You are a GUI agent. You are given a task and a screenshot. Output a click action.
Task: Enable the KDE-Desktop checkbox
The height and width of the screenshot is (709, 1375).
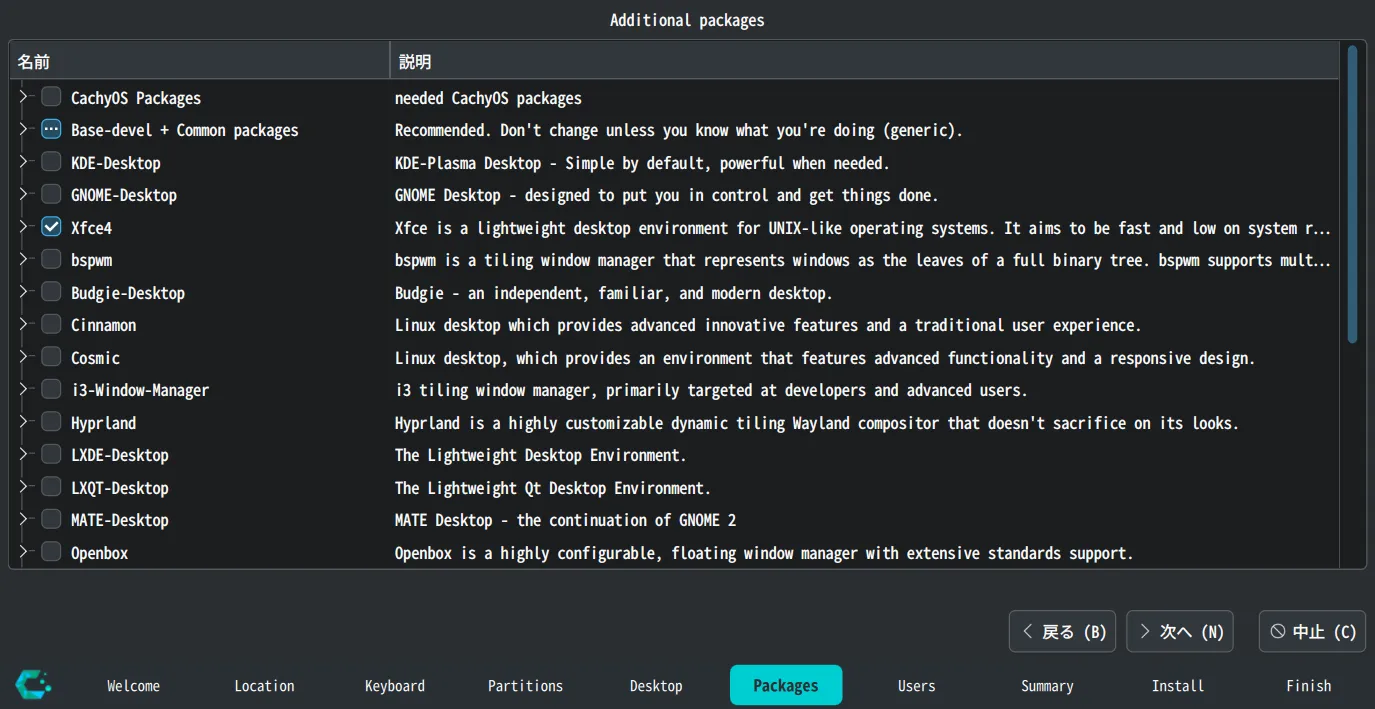pyautogui.click(x=51, y=162)
